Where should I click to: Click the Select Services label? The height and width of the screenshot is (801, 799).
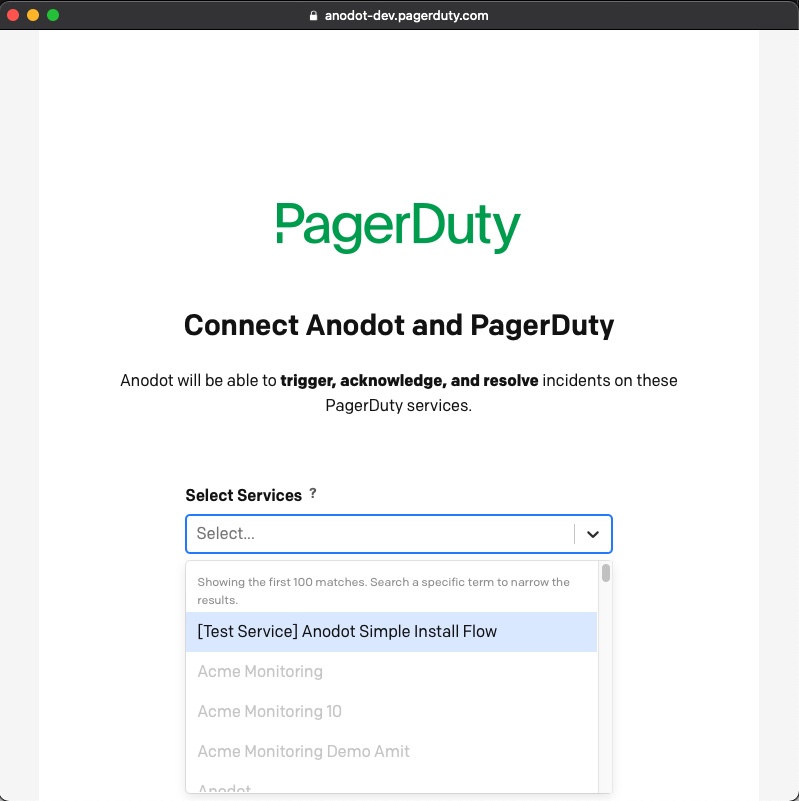(243, 495)
